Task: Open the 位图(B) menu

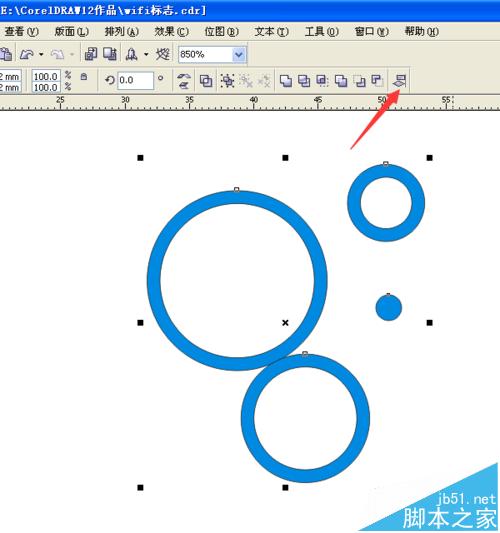Action: [222, 32]
